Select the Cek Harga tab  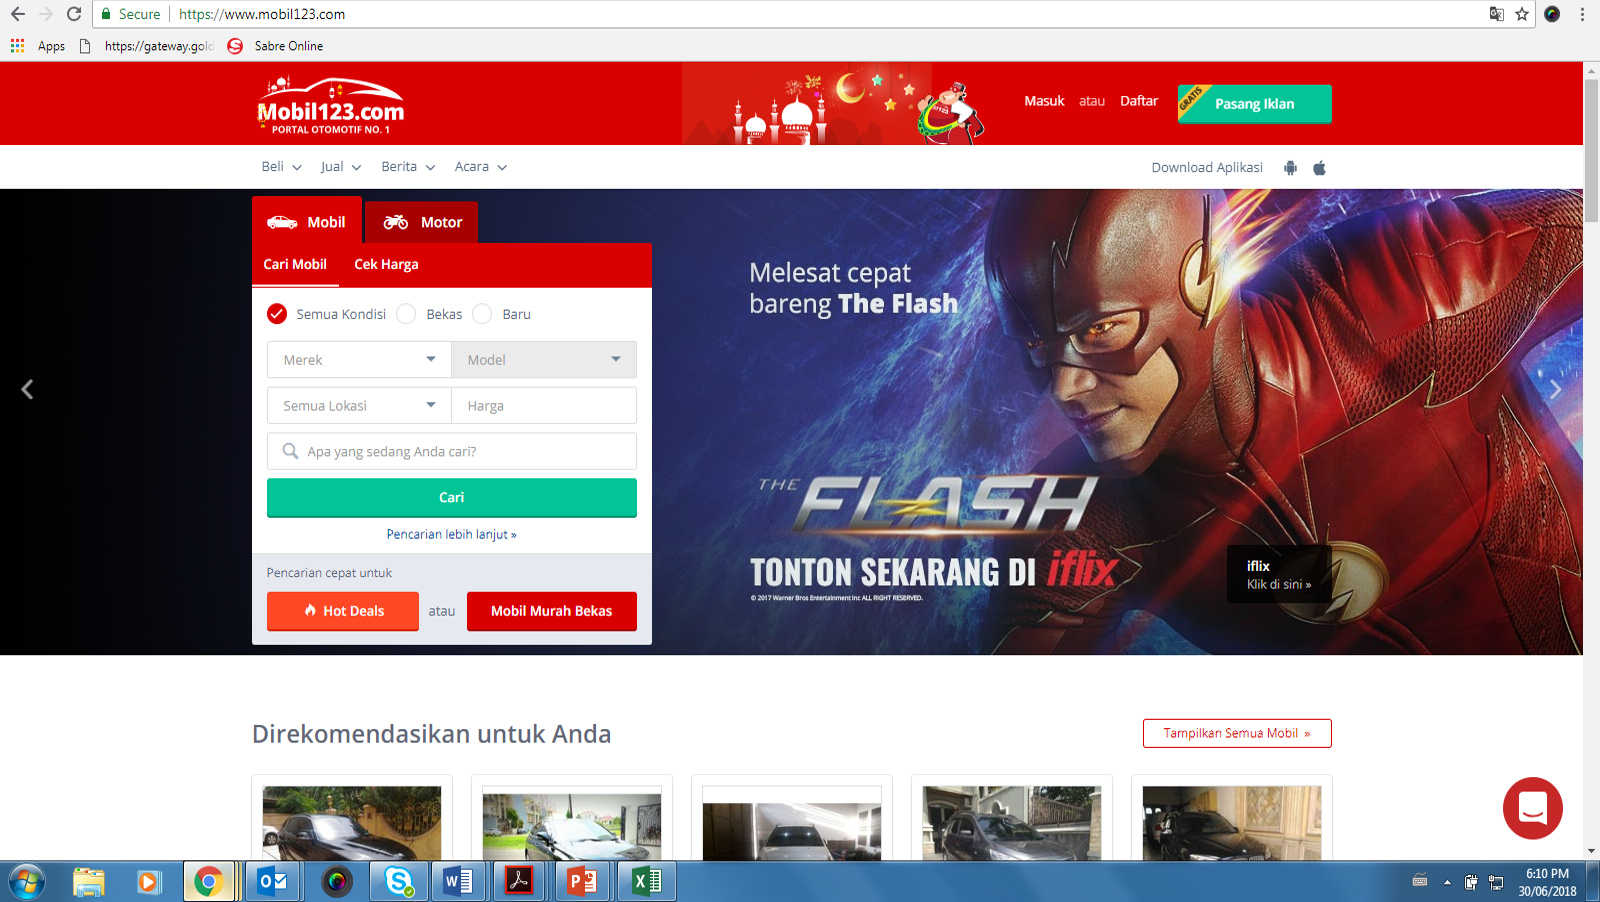(386, 265)
